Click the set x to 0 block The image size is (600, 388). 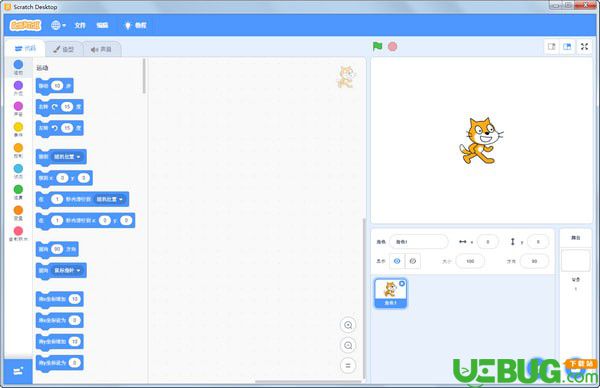pyautogui.click(x=59, y=320)
